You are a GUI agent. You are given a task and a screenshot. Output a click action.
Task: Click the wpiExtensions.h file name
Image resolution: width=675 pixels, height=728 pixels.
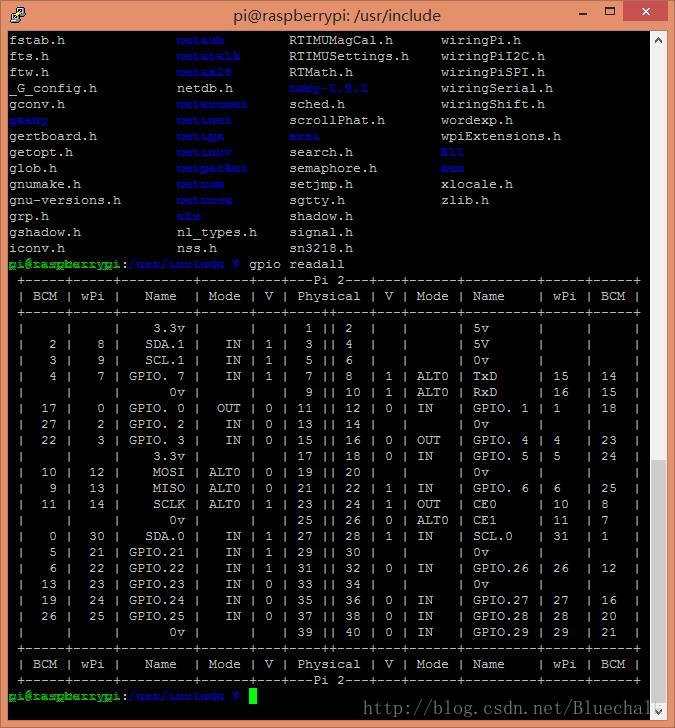pyautogui.click(x=500, y=136)
